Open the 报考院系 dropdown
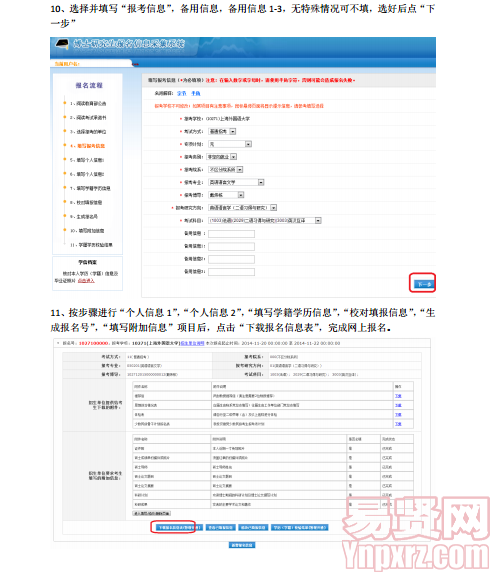This screenshot has height=578, width=496. [x=226, y=170]
